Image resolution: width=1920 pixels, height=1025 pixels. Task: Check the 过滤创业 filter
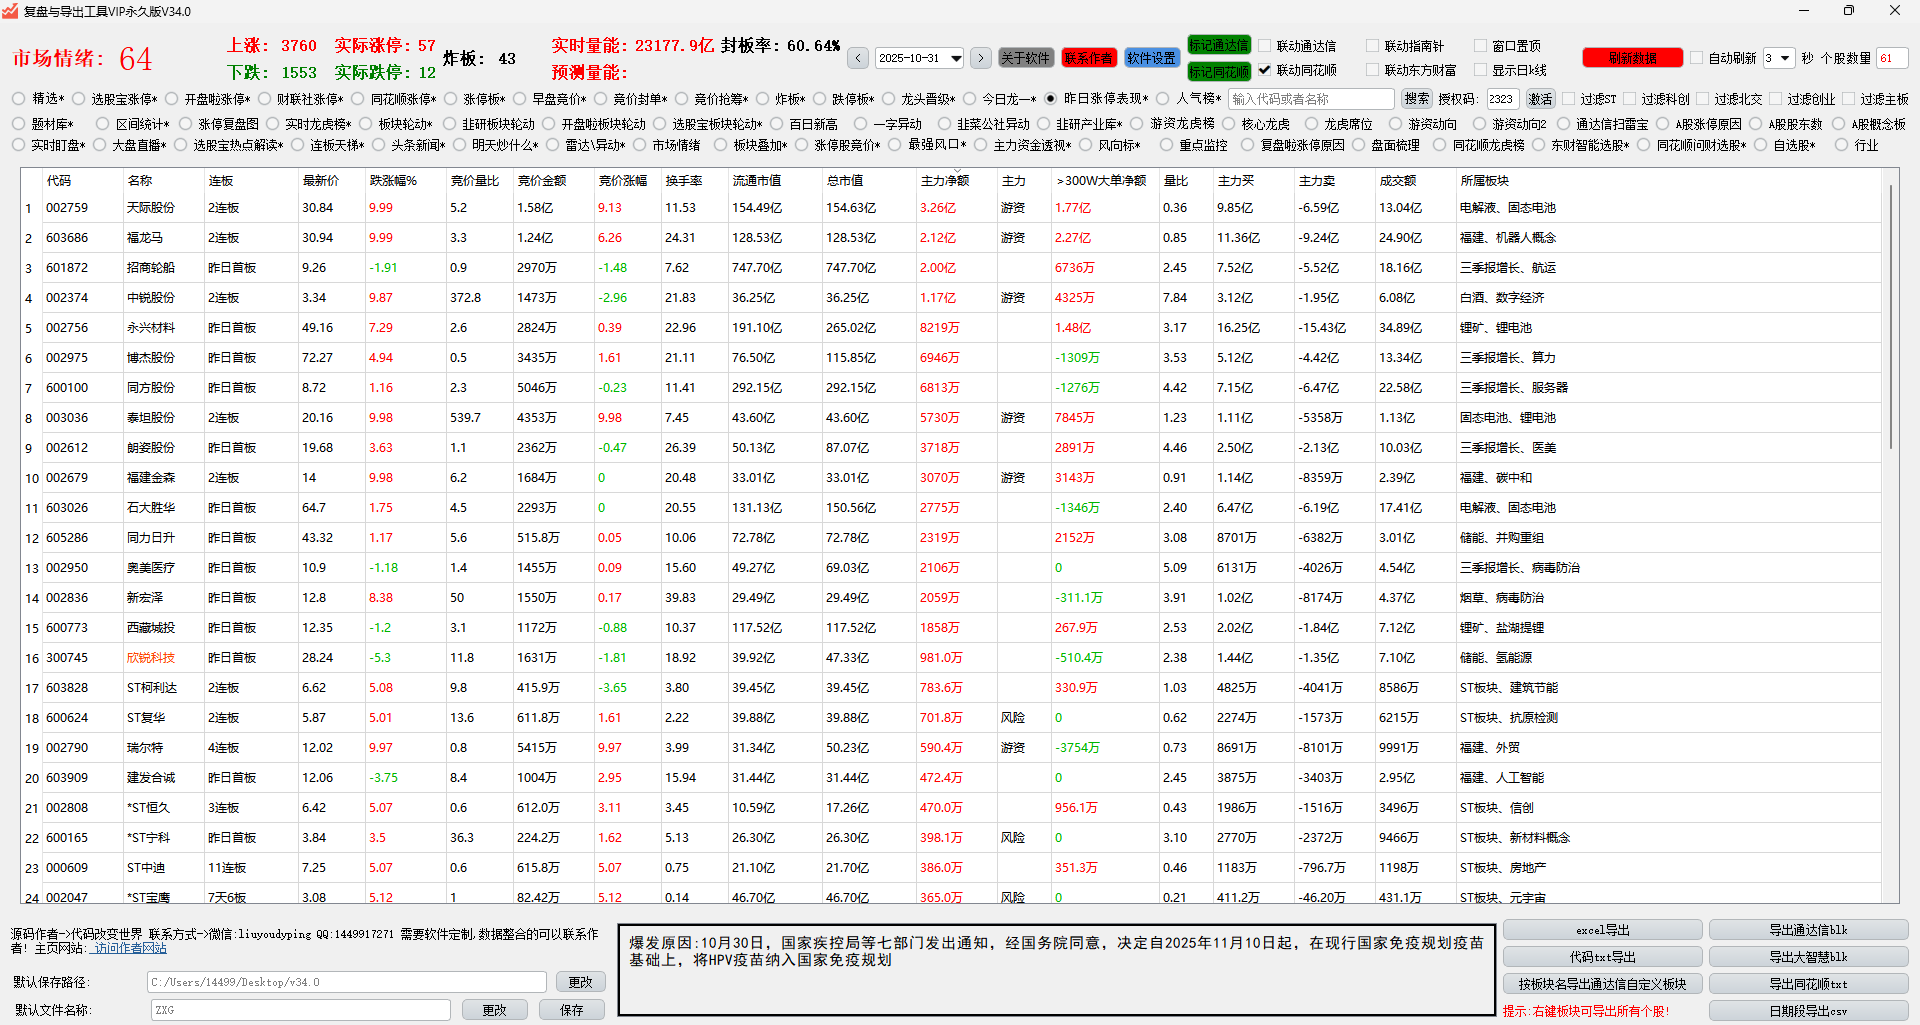pos(1776,99)
